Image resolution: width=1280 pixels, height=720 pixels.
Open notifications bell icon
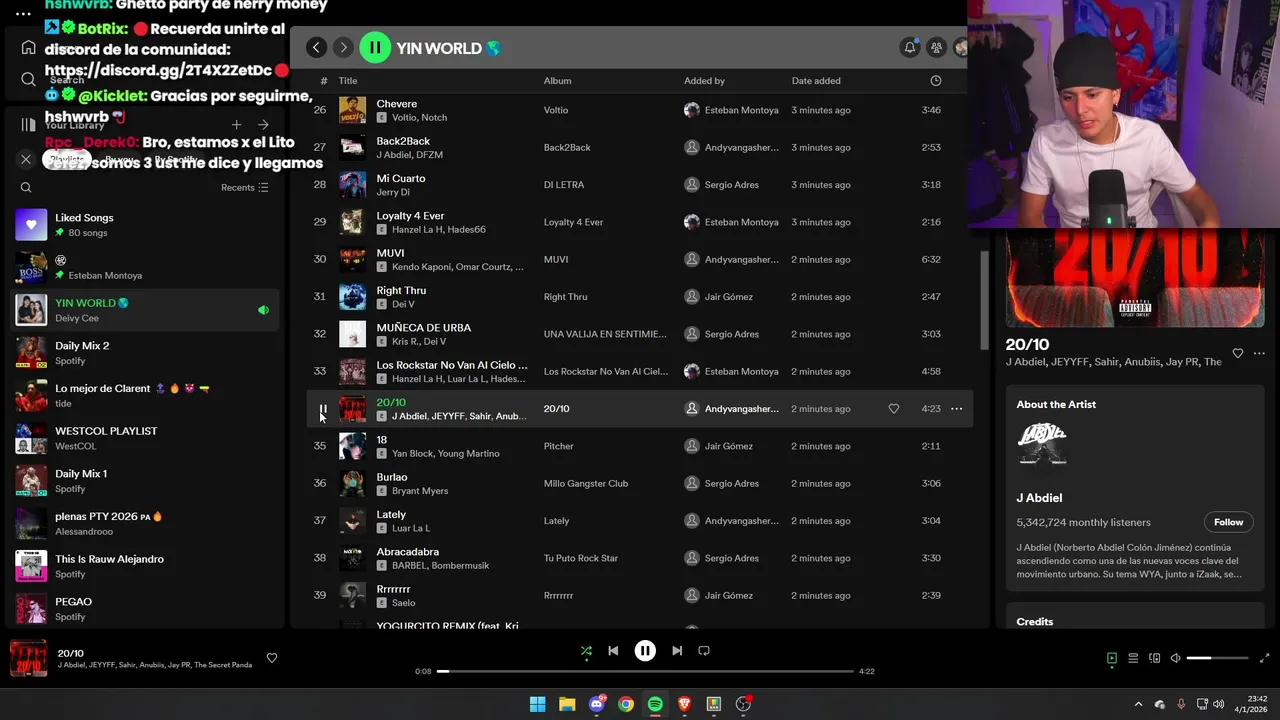(910, 47)
